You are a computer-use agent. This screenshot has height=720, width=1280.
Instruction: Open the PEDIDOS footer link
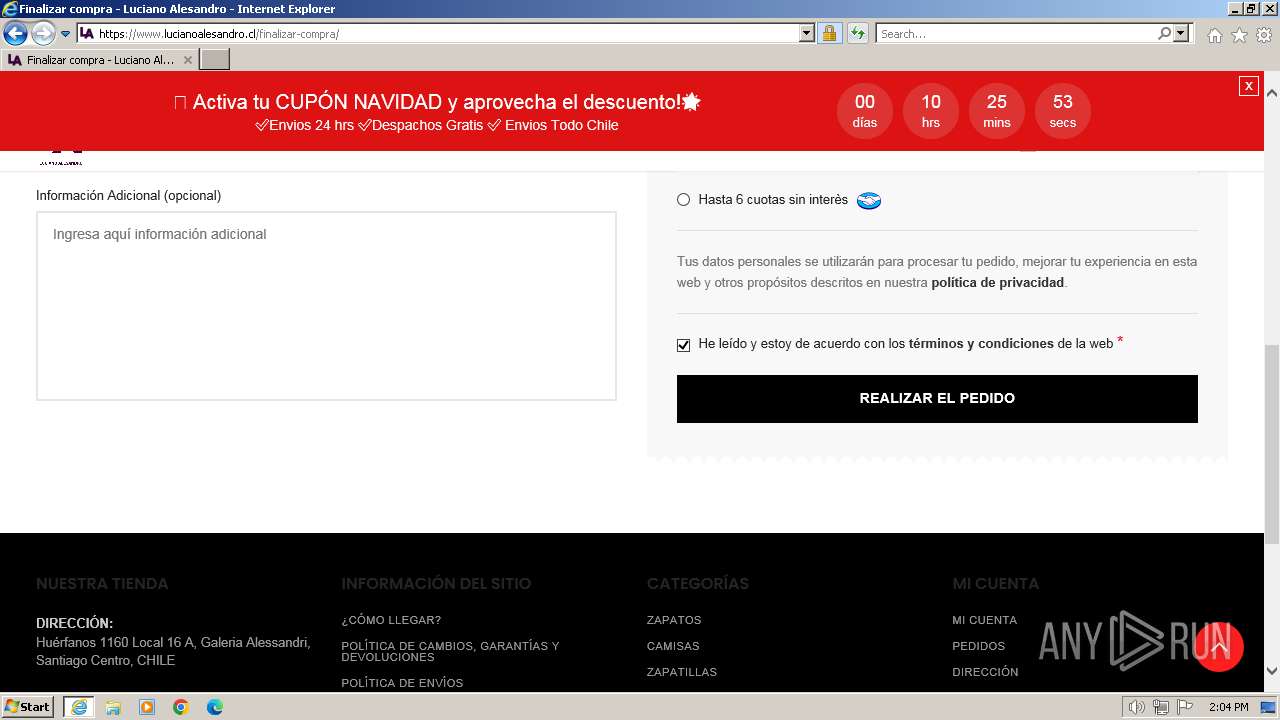point(978,646)
